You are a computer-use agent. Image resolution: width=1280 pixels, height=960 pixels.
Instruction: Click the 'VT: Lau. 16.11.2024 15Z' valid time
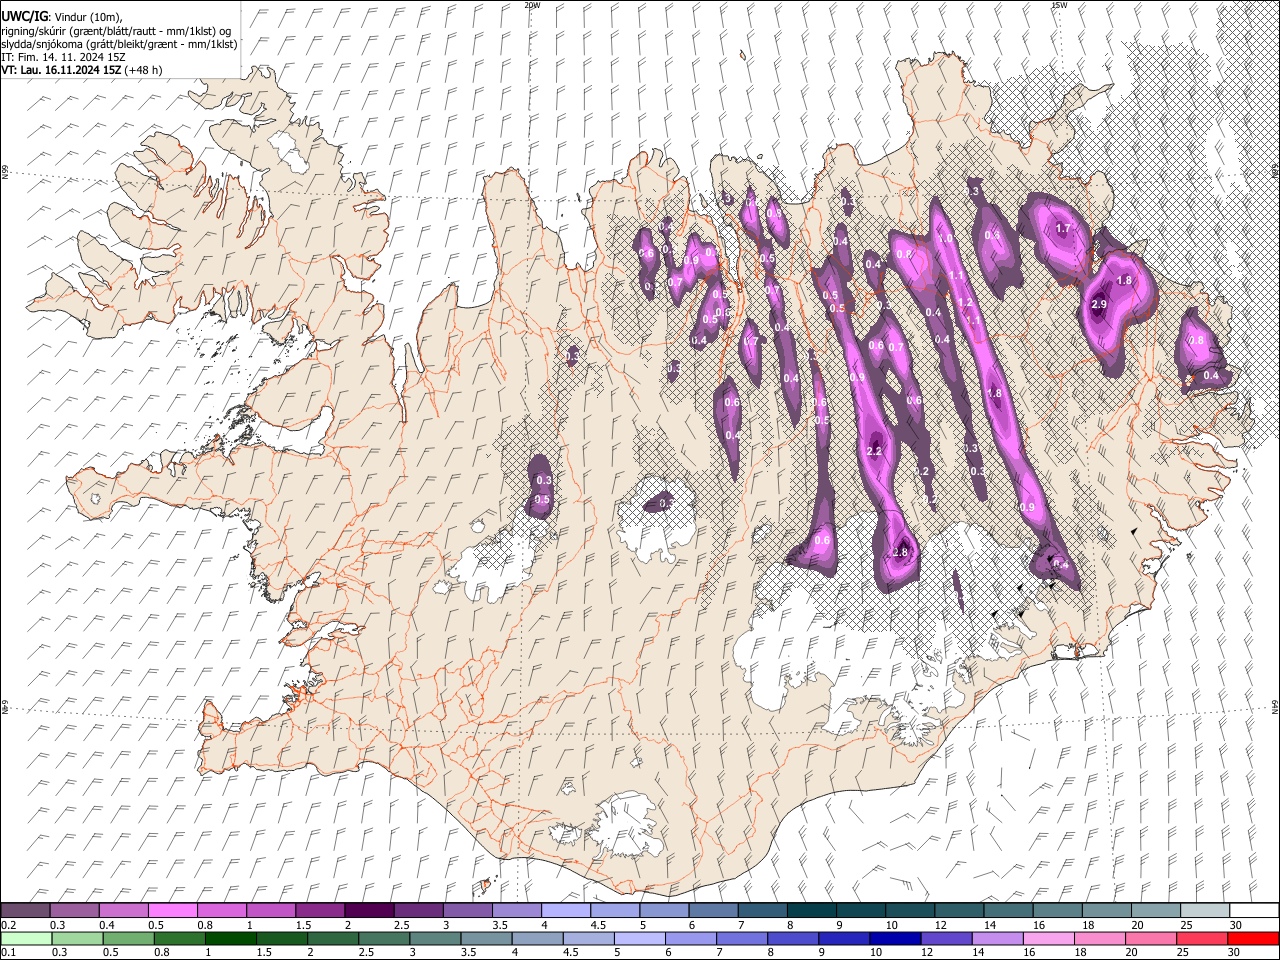point(61,70)
